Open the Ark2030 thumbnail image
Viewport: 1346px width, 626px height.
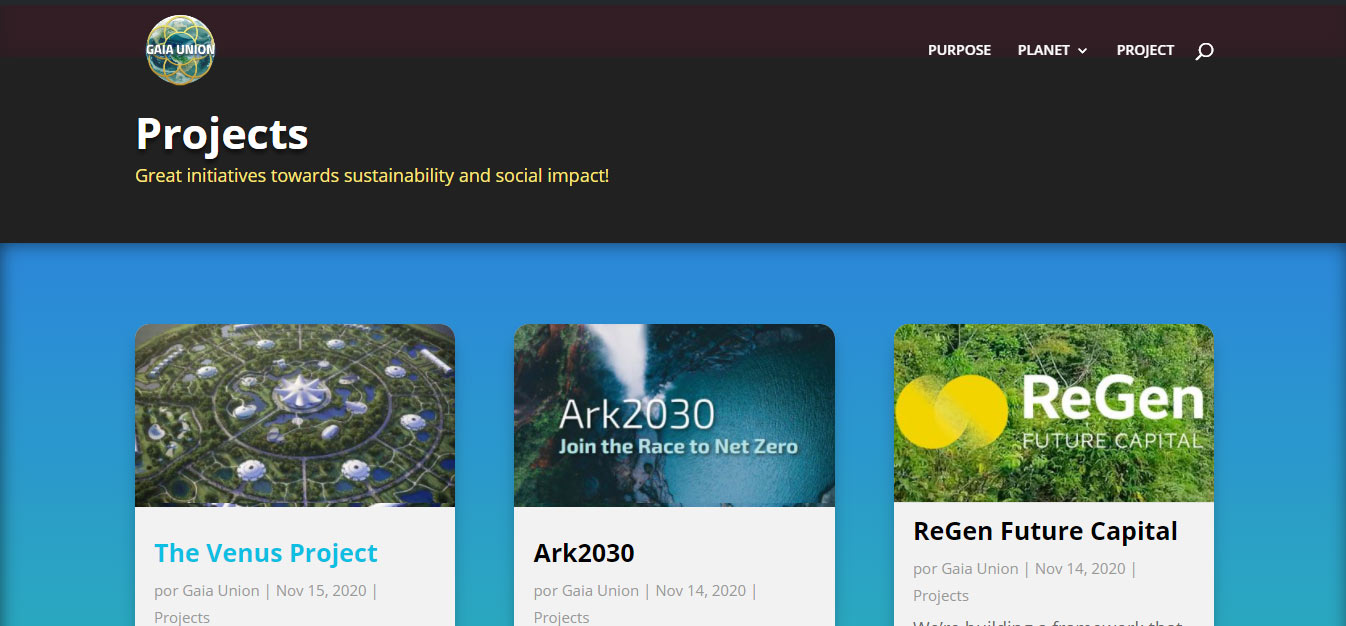674,415
